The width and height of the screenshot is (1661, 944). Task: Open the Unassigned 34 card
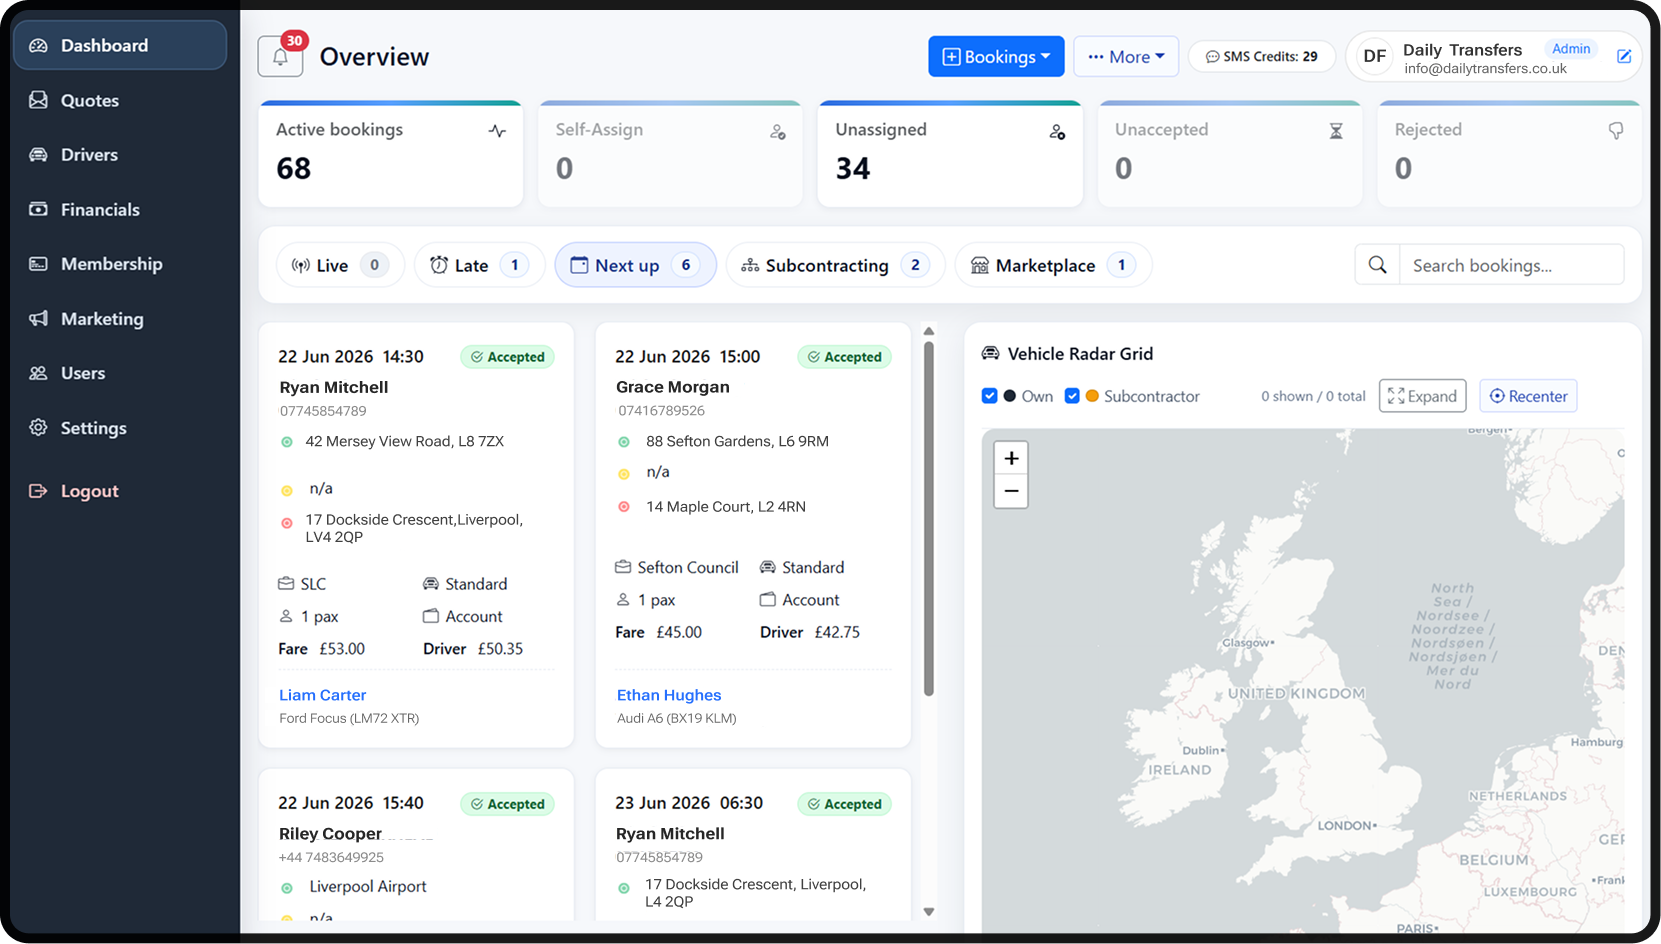coord(950,154)
